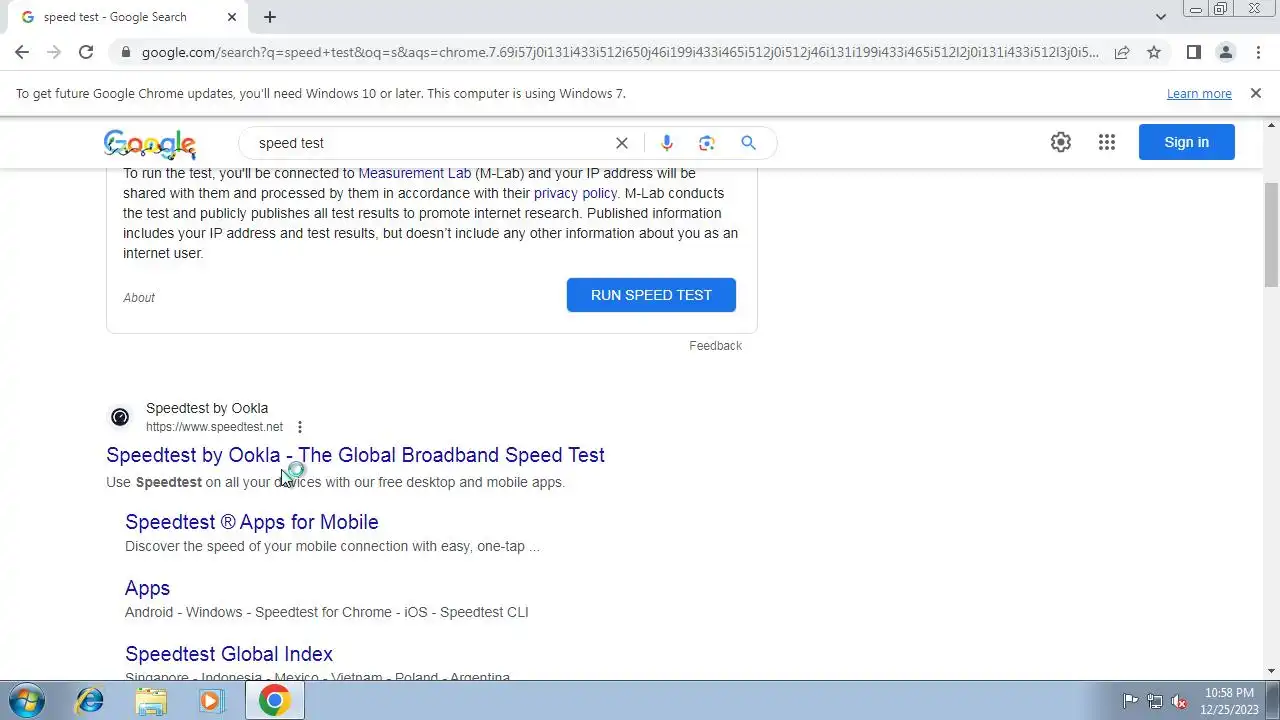Image resolution: width=1280 pixels, height=720 pixels.
Task: Click the Speedtest by Ookla favicon
Action: click(120, 417)
